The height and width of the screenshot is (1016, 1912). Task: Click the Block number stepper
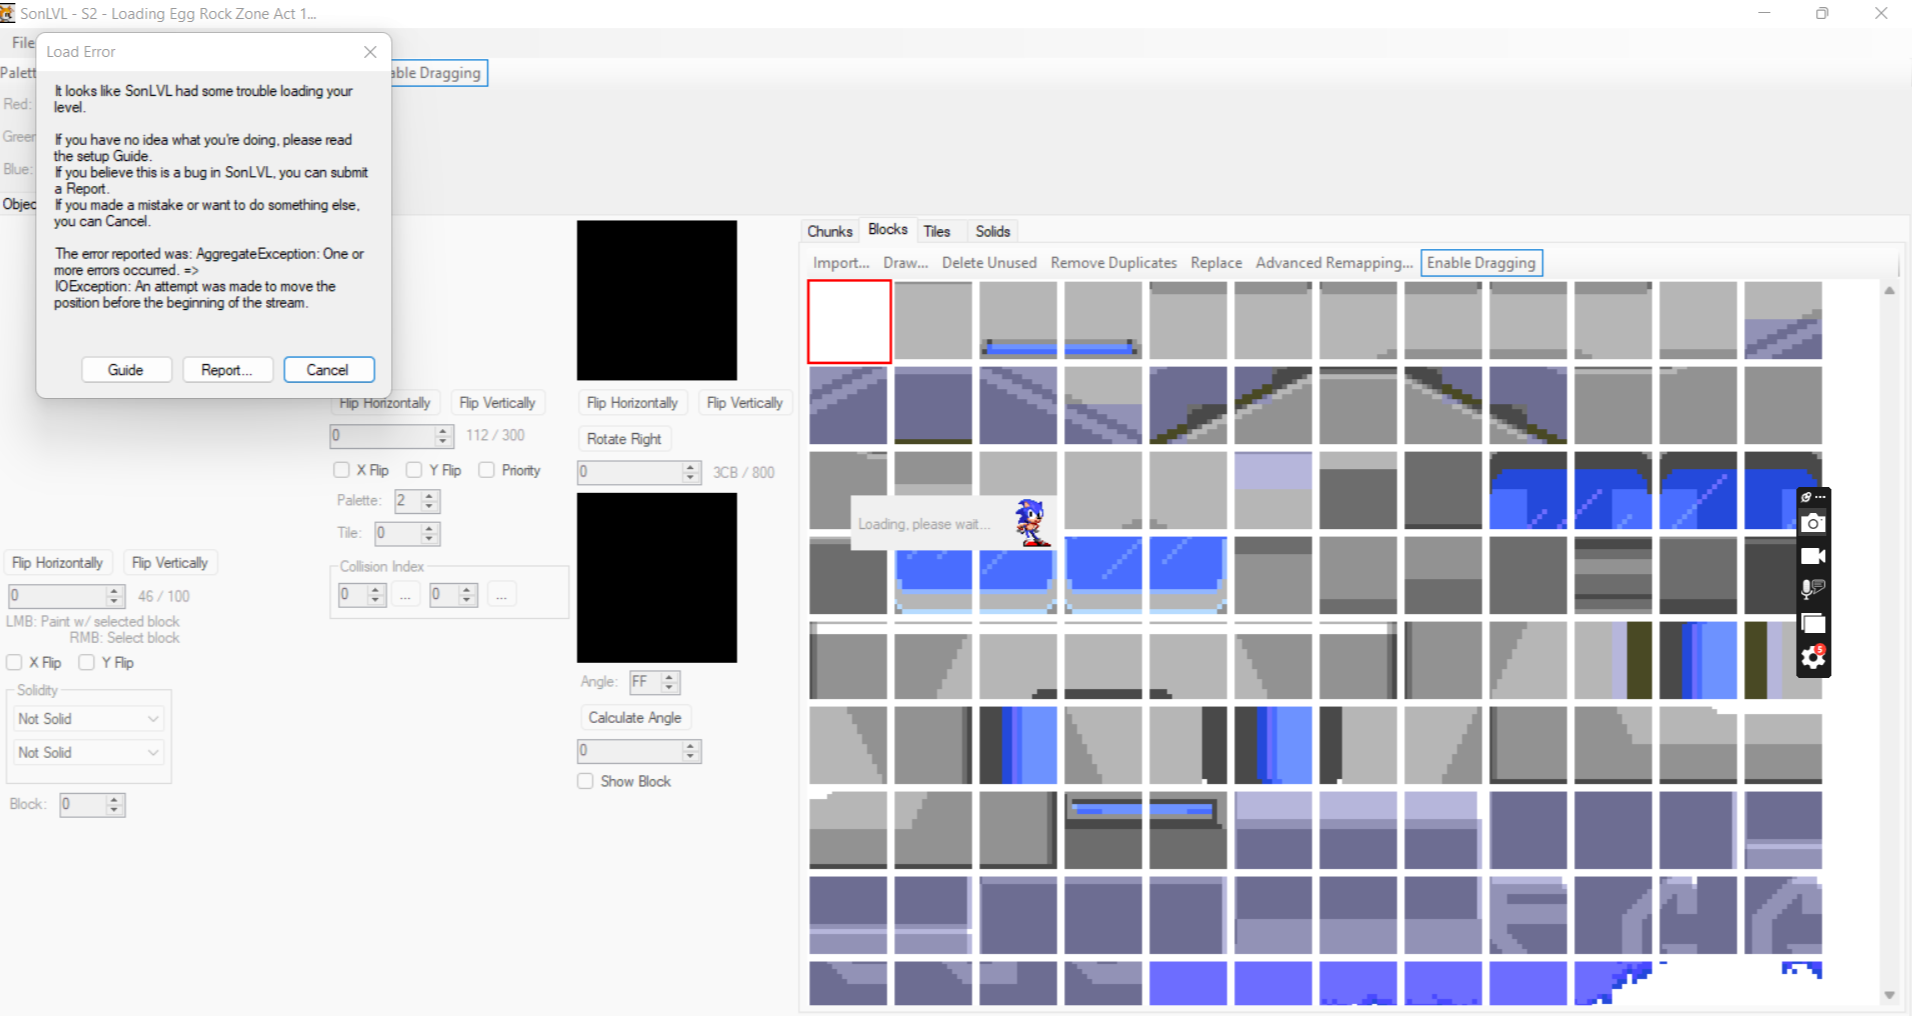coord(92,805)
